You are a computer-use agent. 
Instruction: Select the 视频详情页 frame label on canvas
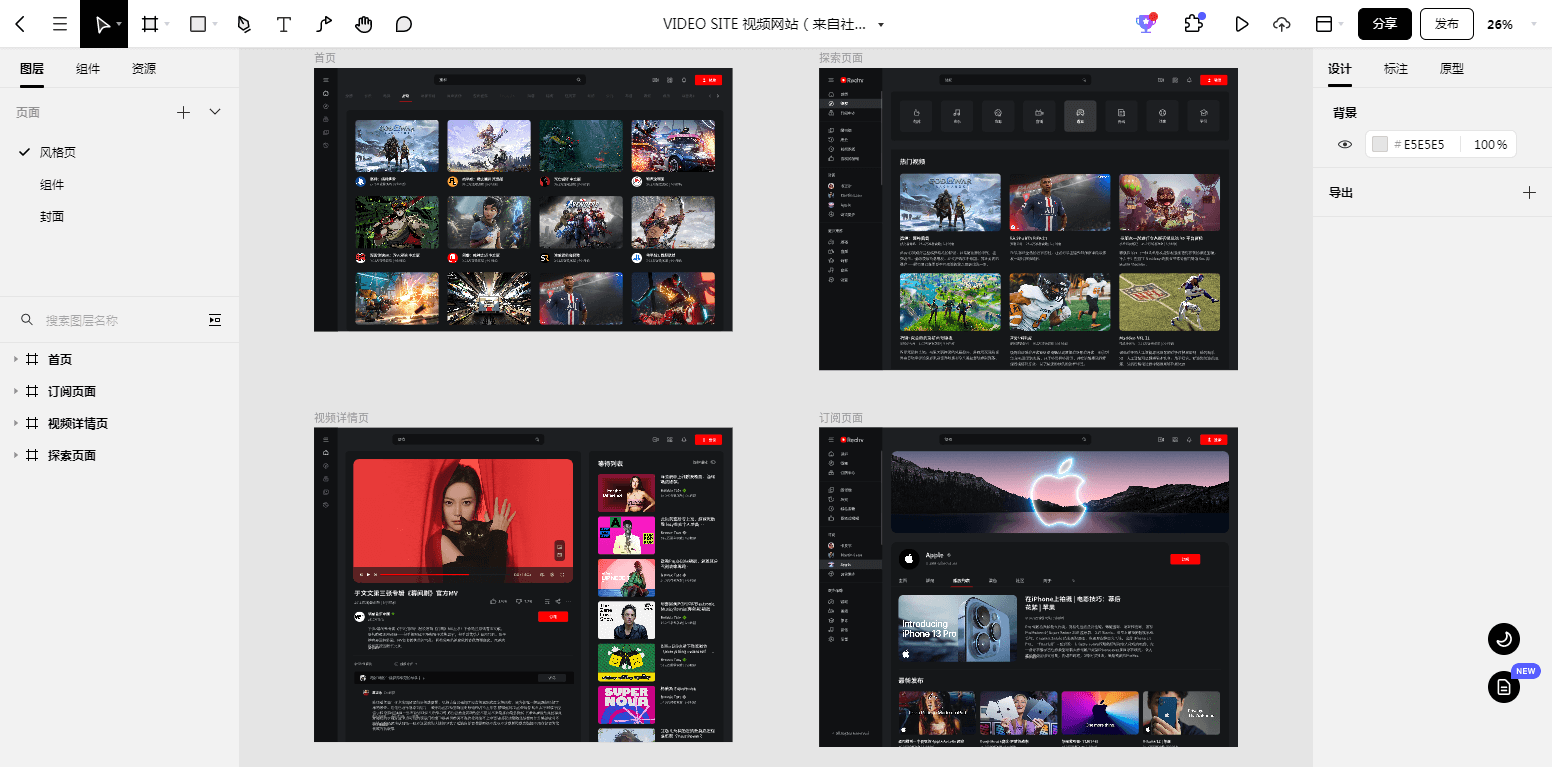(341, 418)
